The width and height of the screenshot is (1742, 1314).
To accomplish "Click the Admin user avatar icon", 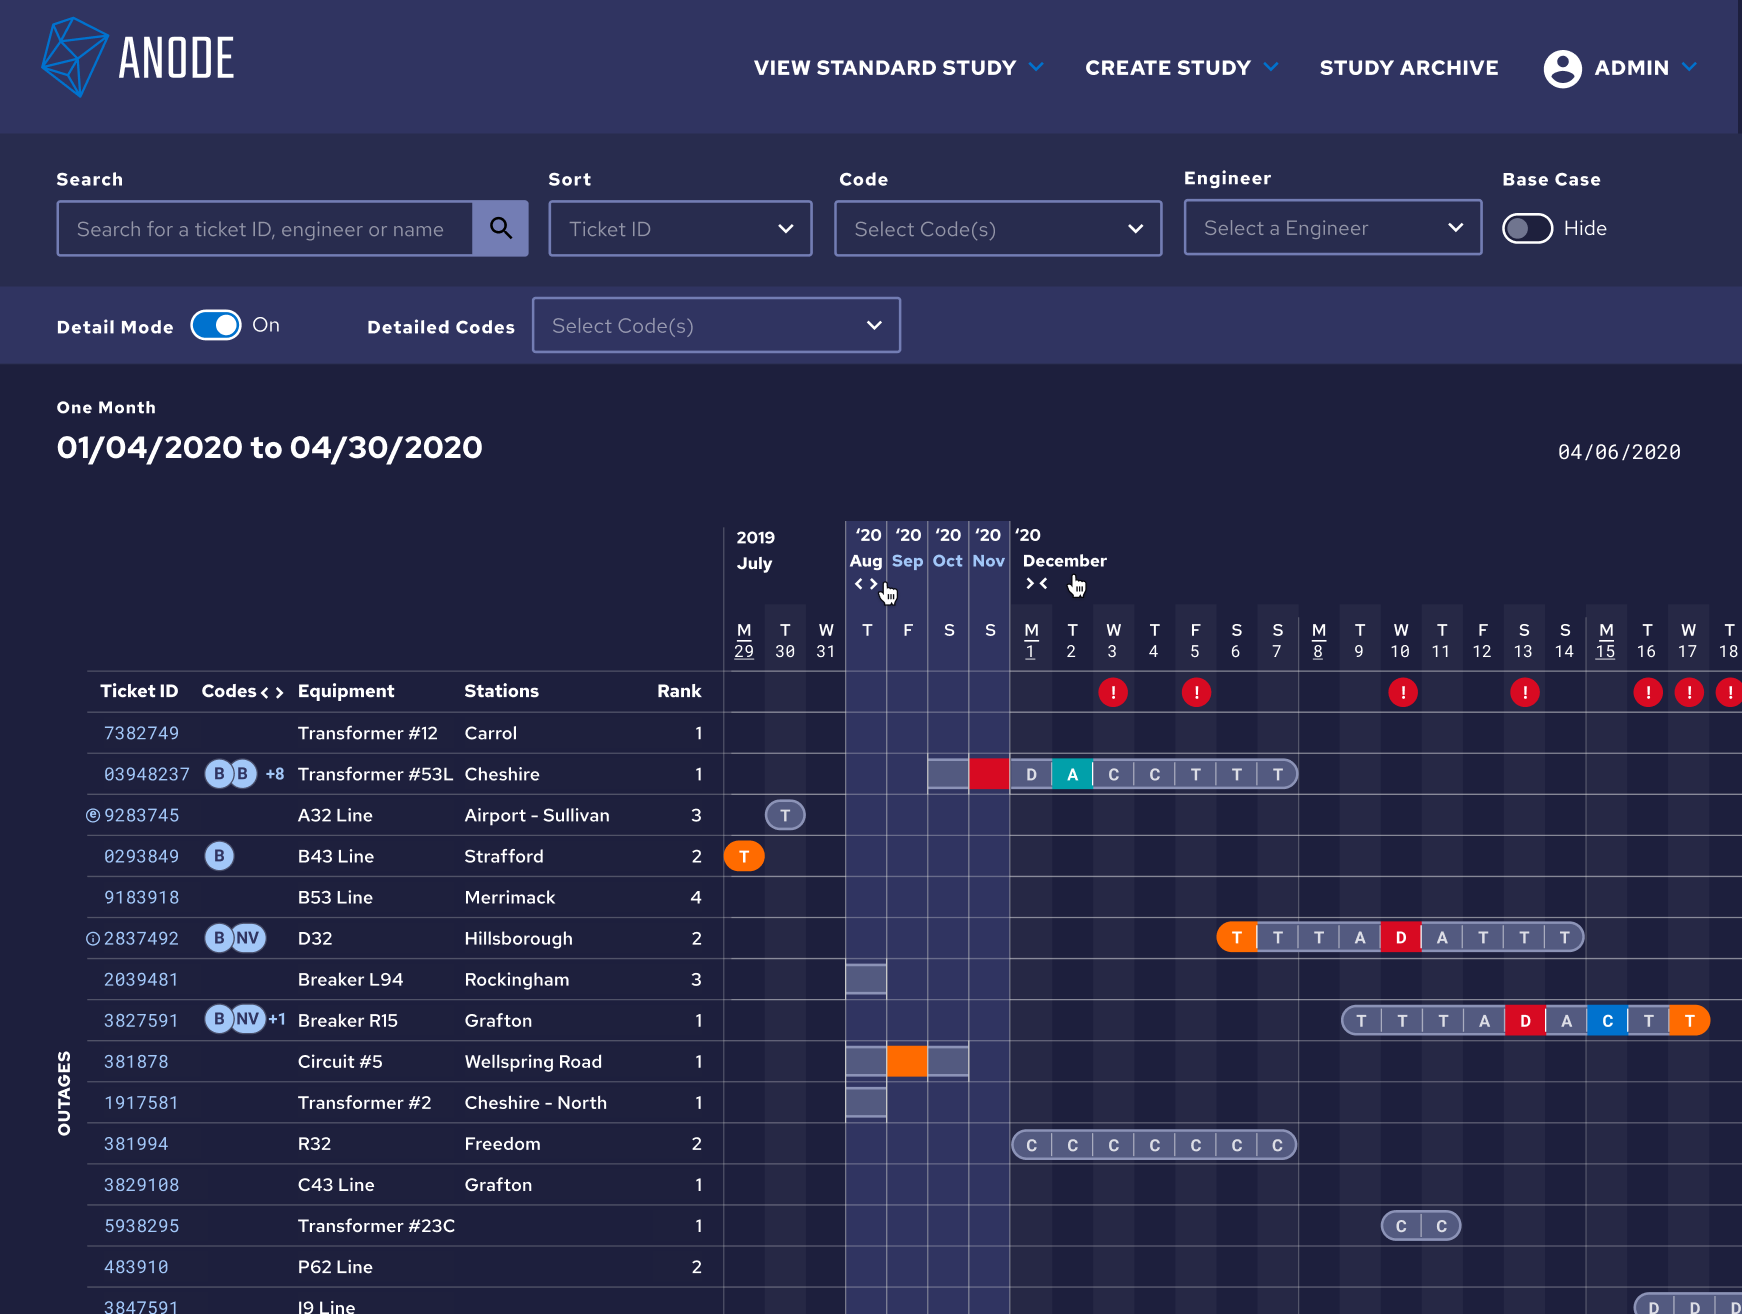I will pyautogui.click(x=1562, y=68).
